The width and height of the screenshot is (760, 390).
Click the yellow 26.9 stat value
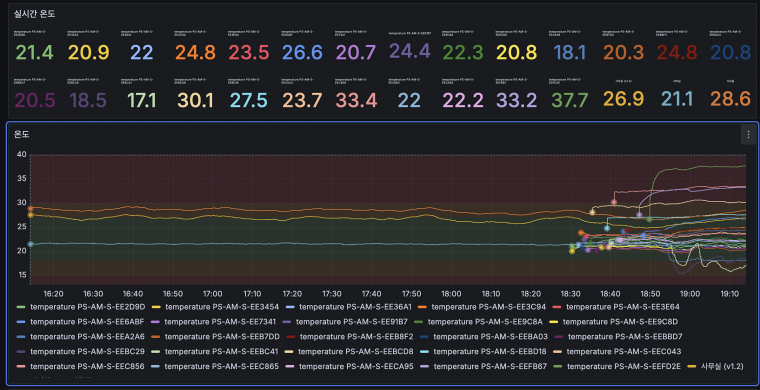[623, 98]
